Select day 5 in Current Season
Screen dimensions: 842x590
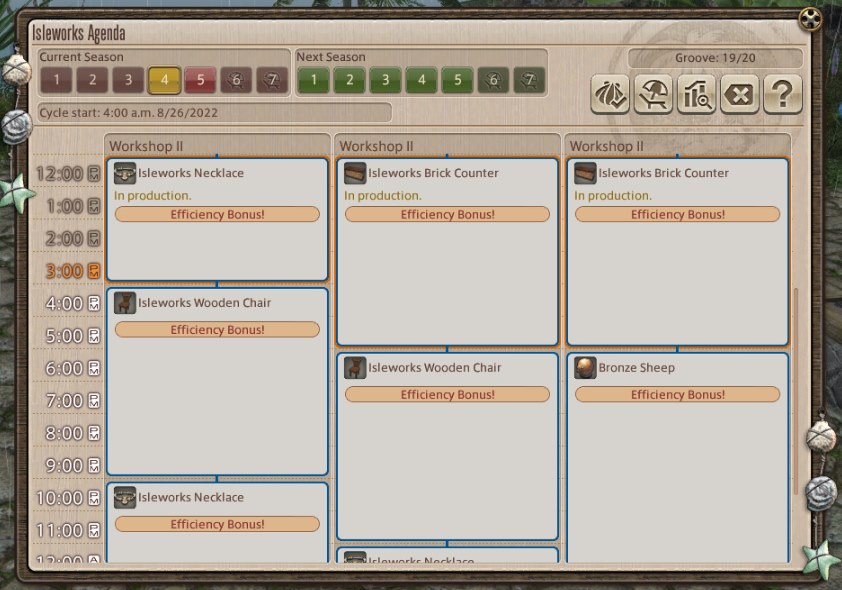point(200,80)
